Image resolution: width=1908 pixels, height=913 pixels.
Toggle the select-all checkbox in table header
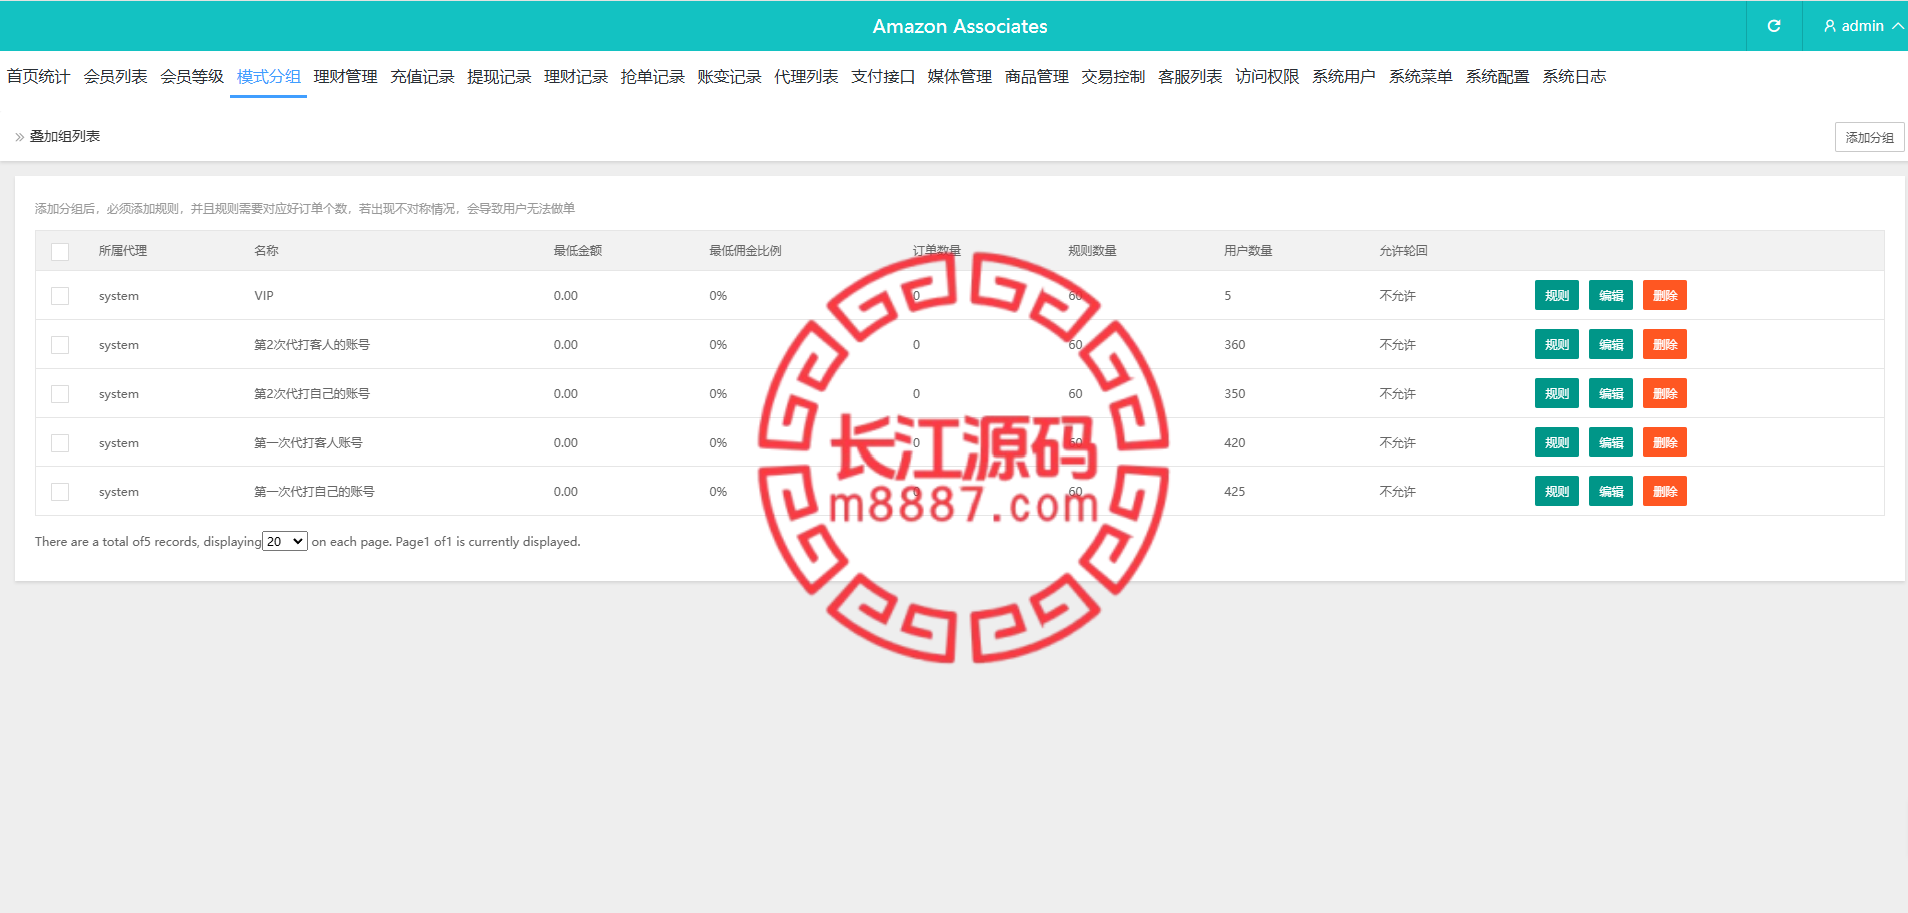[x=60, y=252]
